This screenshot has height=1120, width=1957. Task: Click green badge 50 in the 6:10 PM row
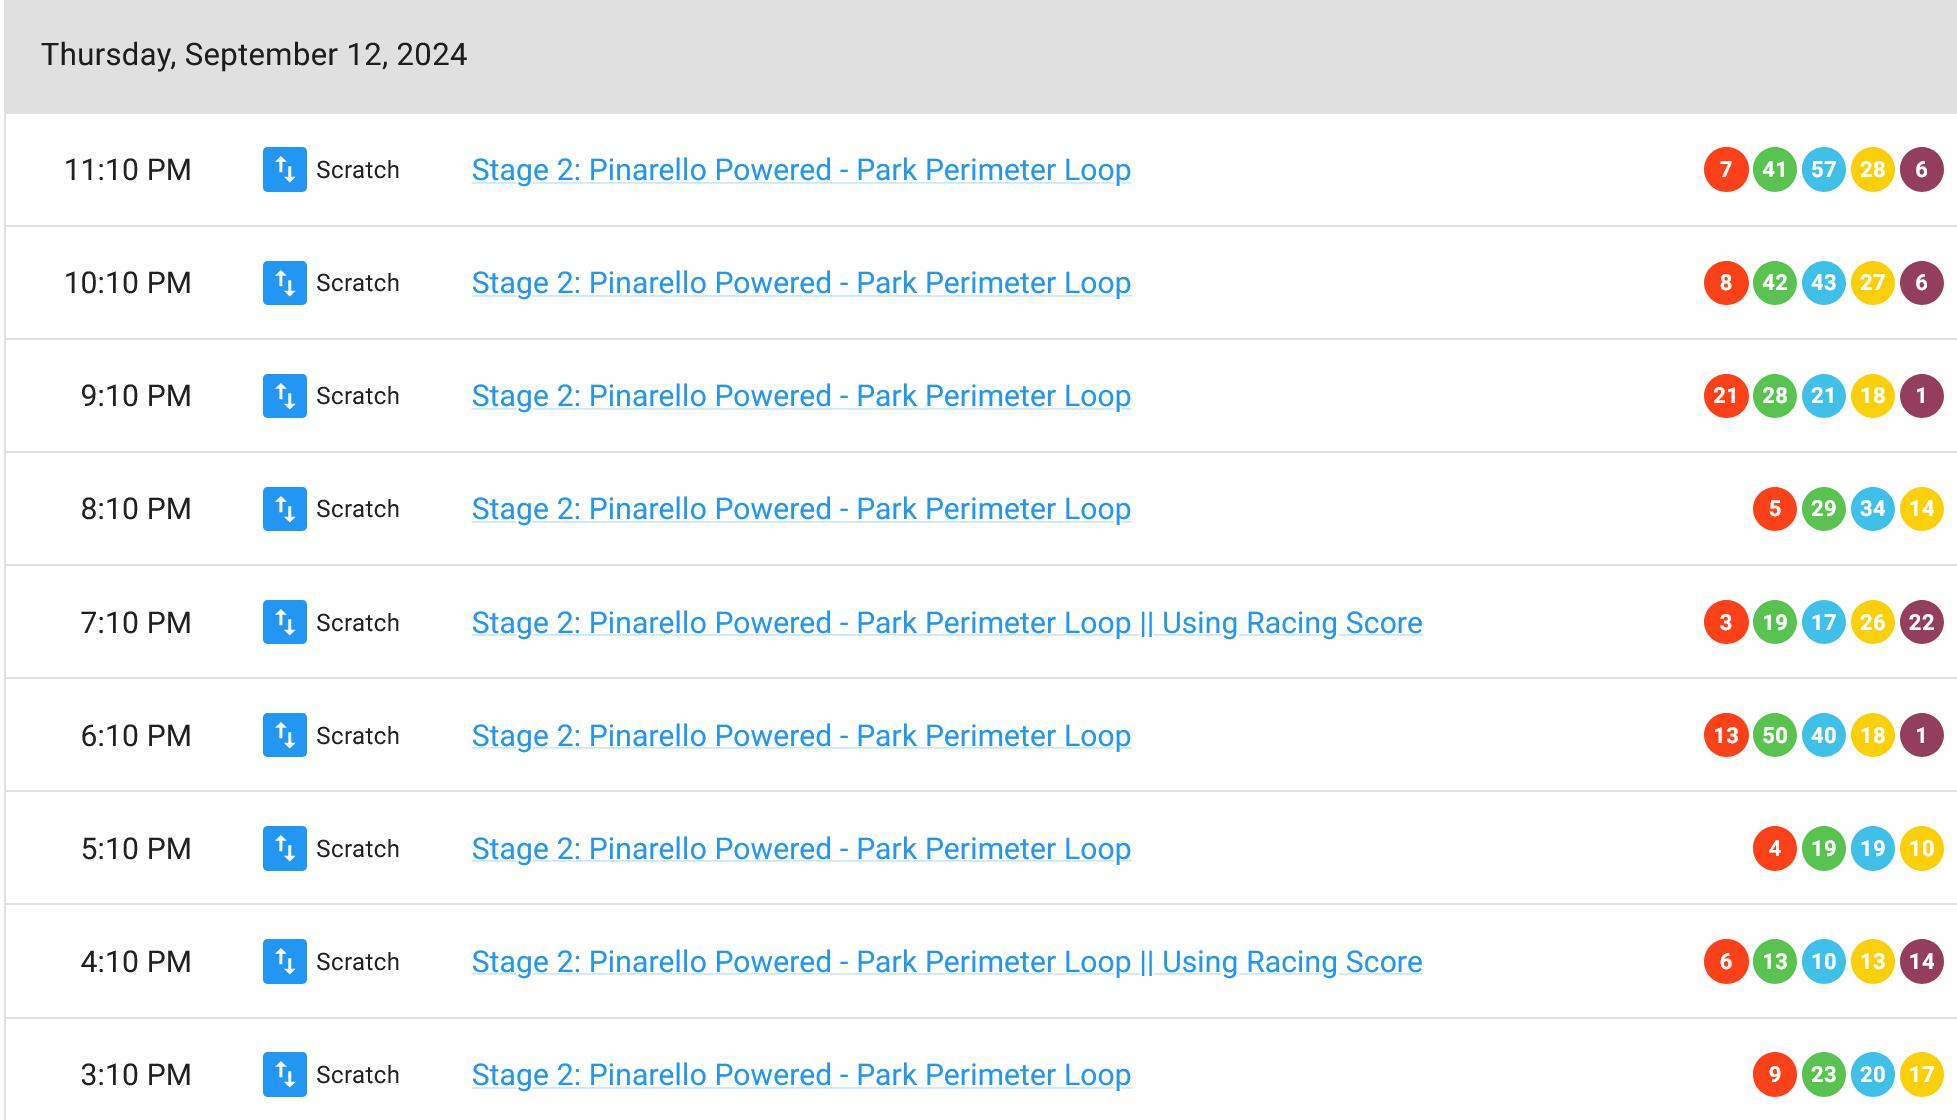point(1774,735)
